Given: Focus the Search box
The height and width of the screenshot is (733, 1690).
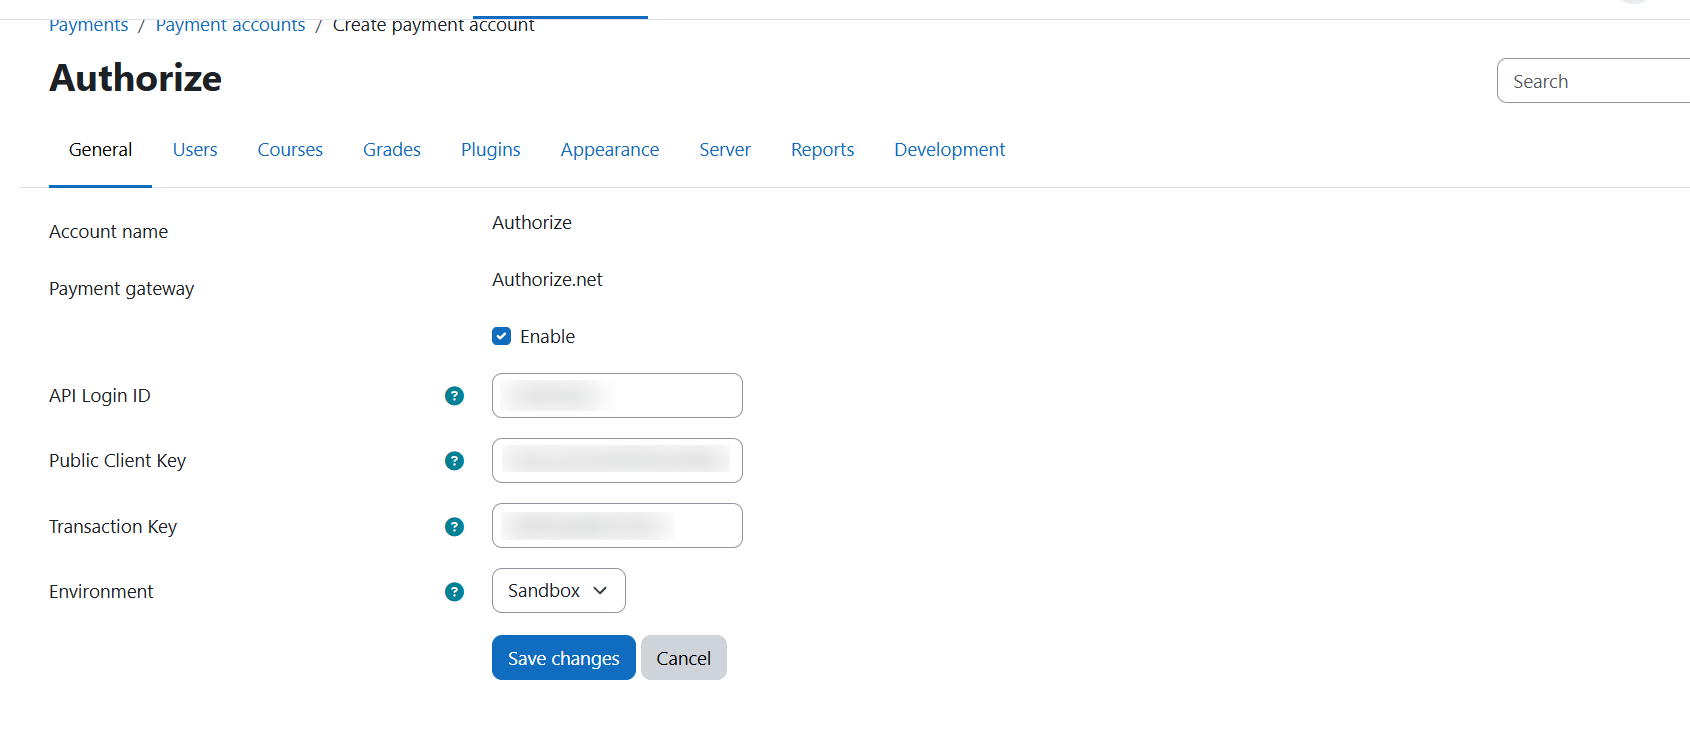Looking at the screenshot, I should (x=1594, y=81).
